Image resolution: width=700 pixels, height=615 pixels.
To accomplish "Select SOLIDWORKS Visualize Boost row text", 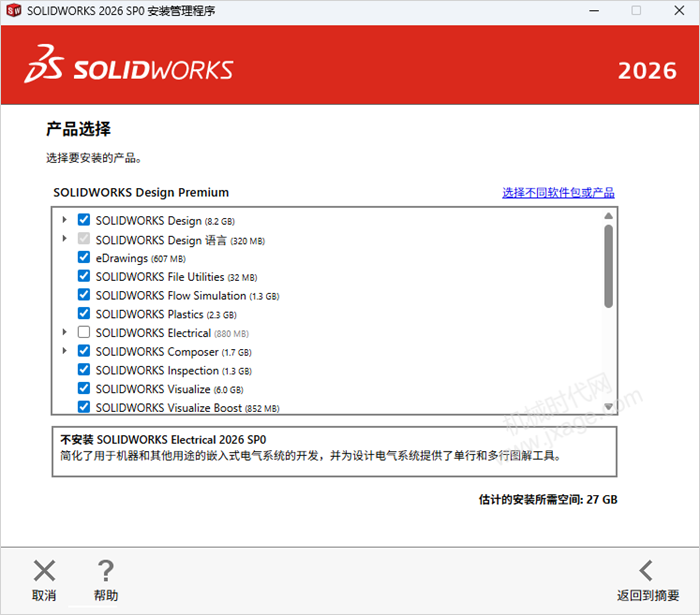I will pos(188,408).
